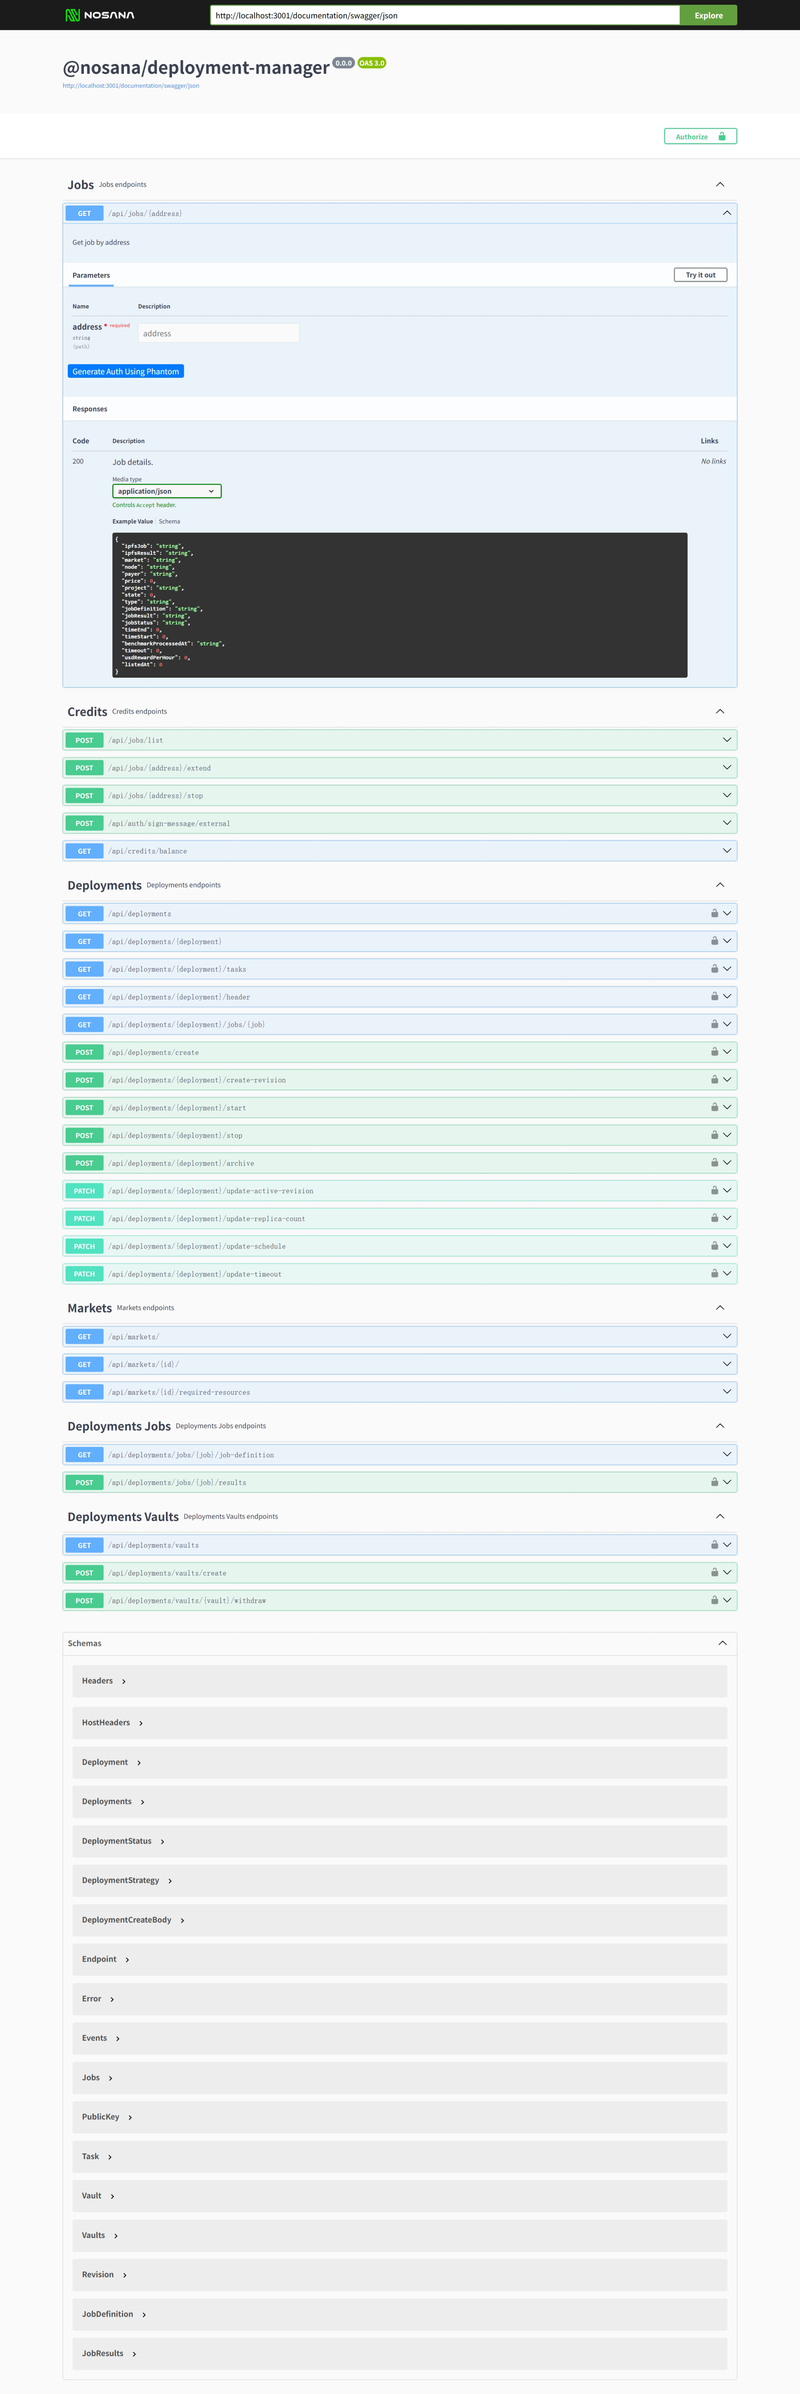This screenshot has width=800, height=2394.
Task: Click lock icon on /jobs/{job} deployment endpoint row
Action: [x=714, y=1024]
